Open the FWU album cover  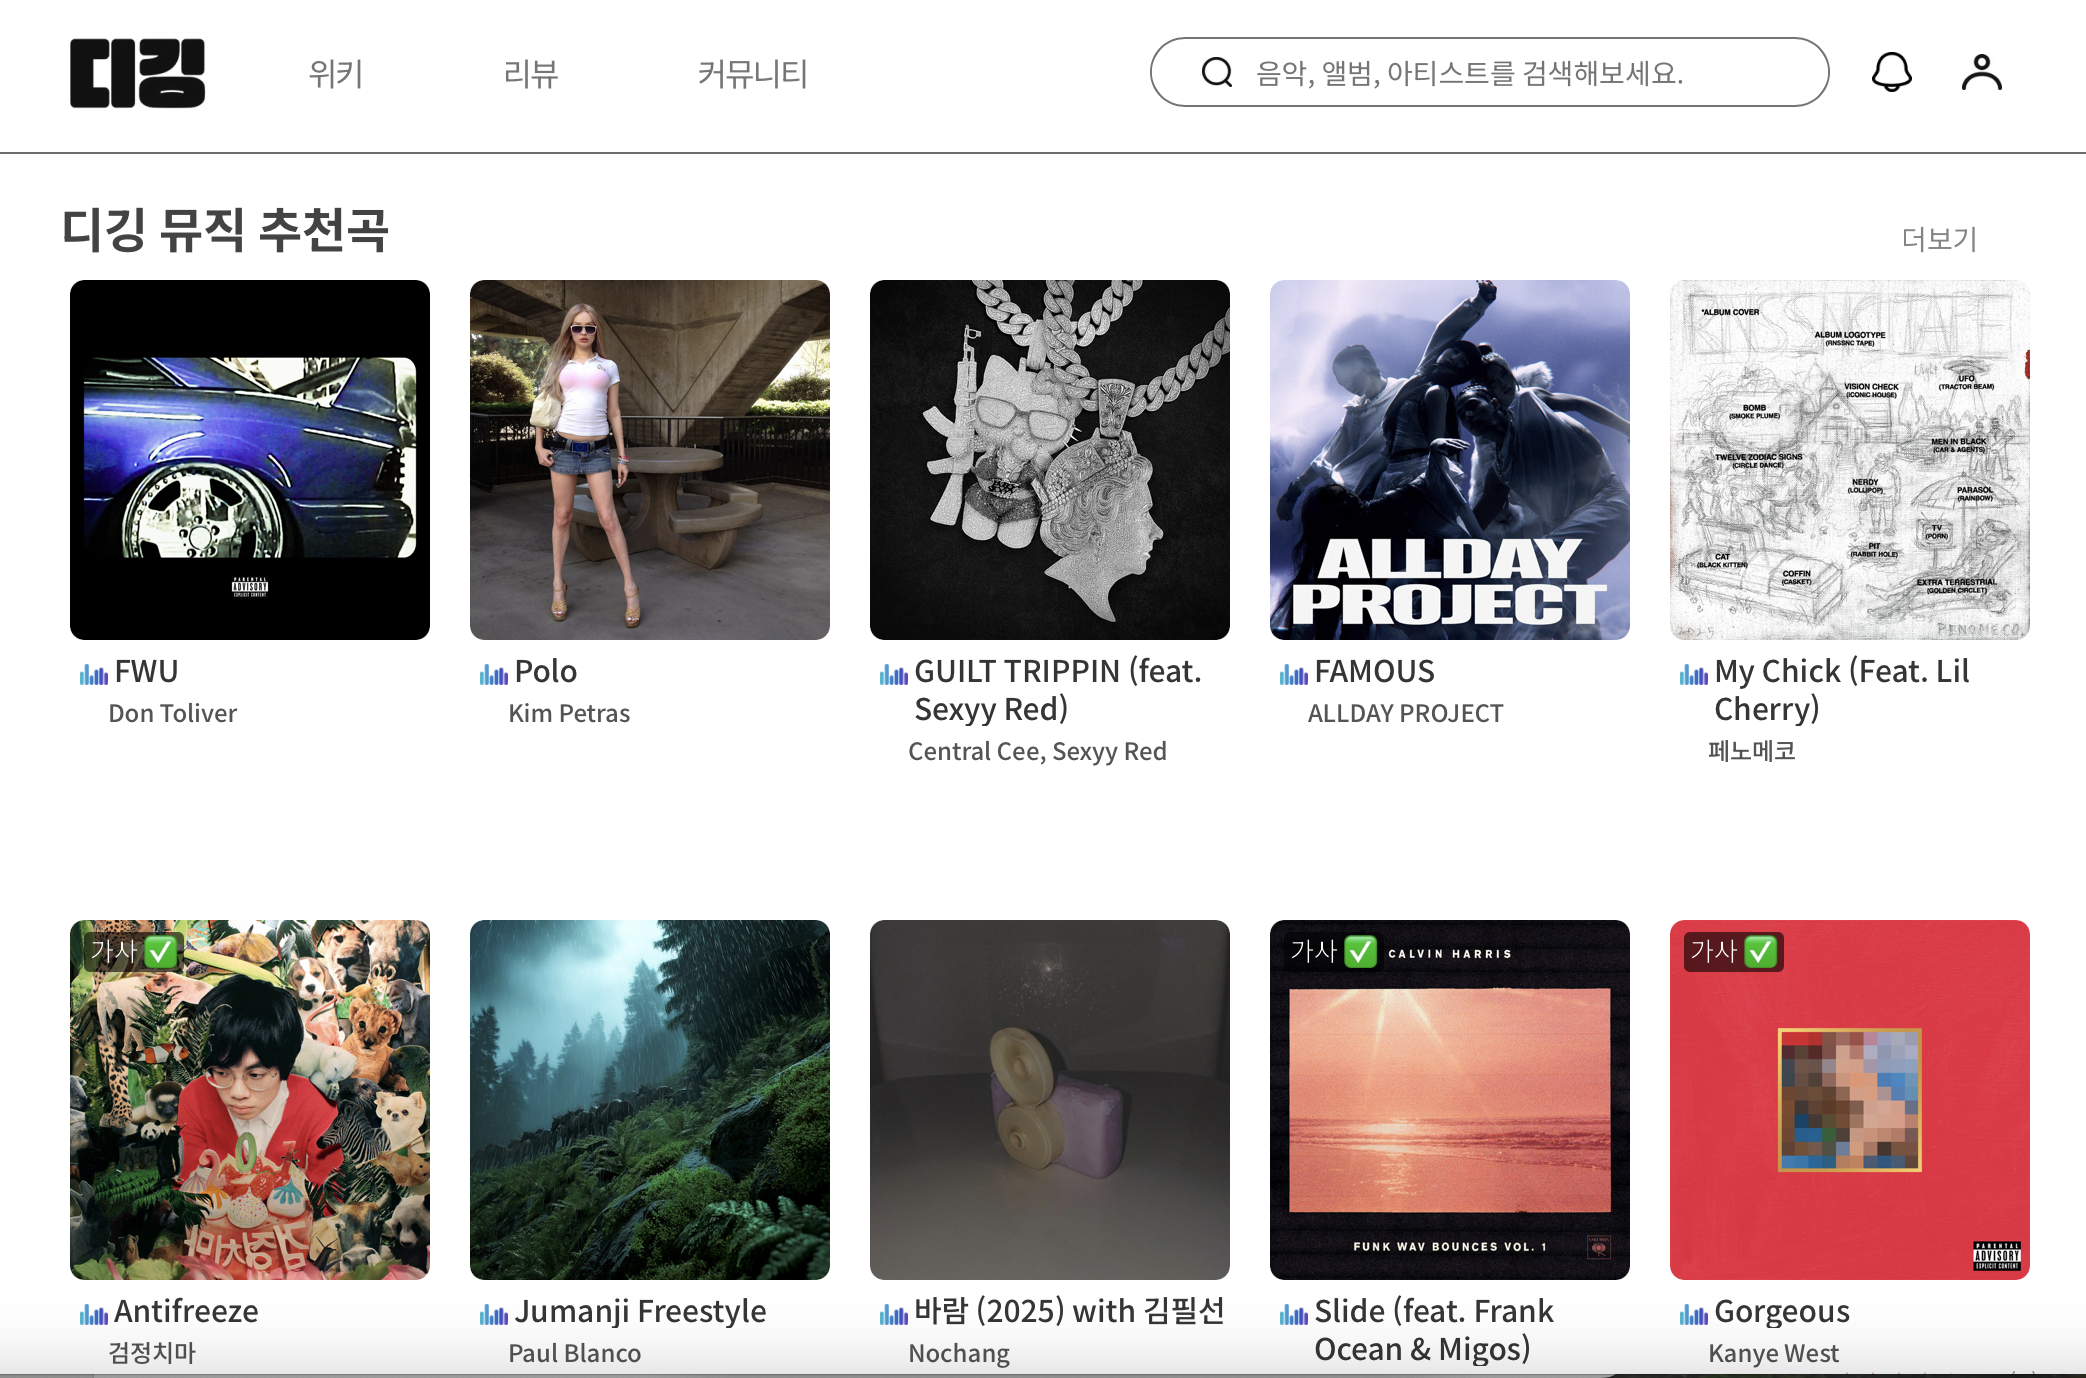[250, 460]
